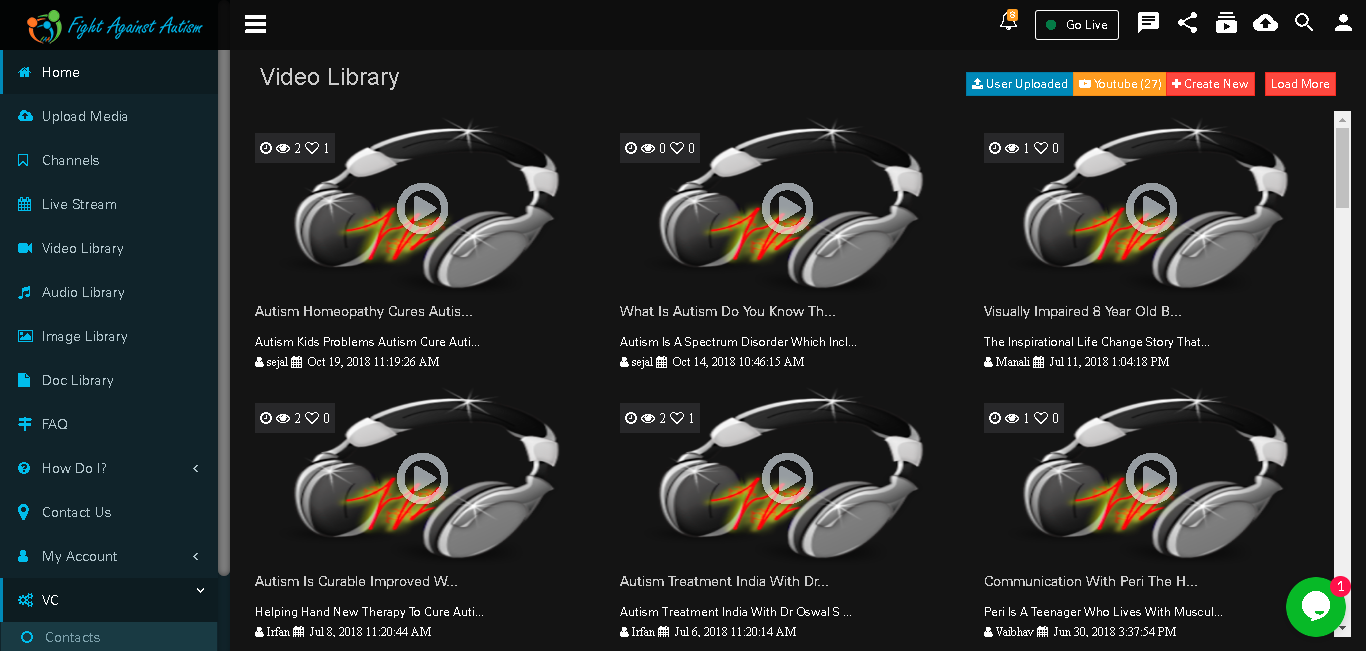Click the share icon in top bar
Image resolution: width=1366 pixels, height=651 pixels.
pos(1187,22)
